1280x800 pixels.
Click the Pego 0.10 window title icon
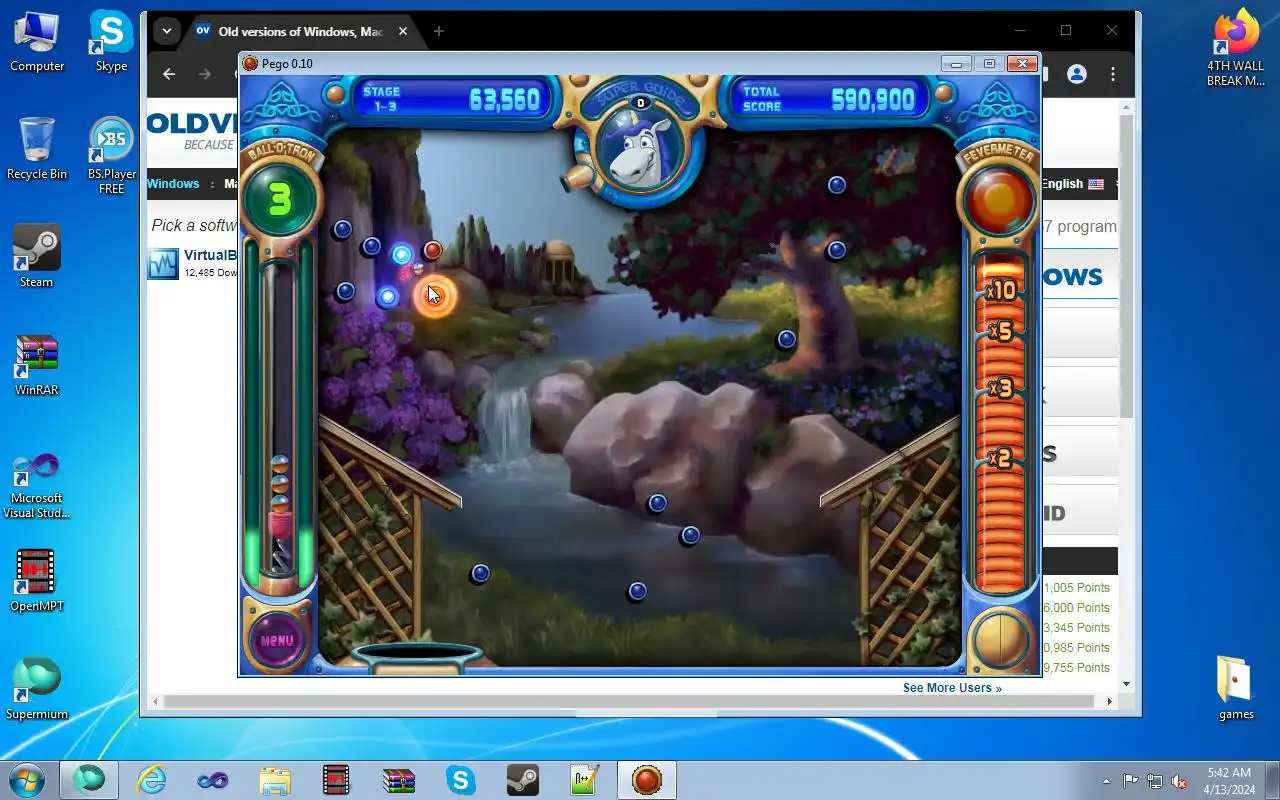coord(251,64)
